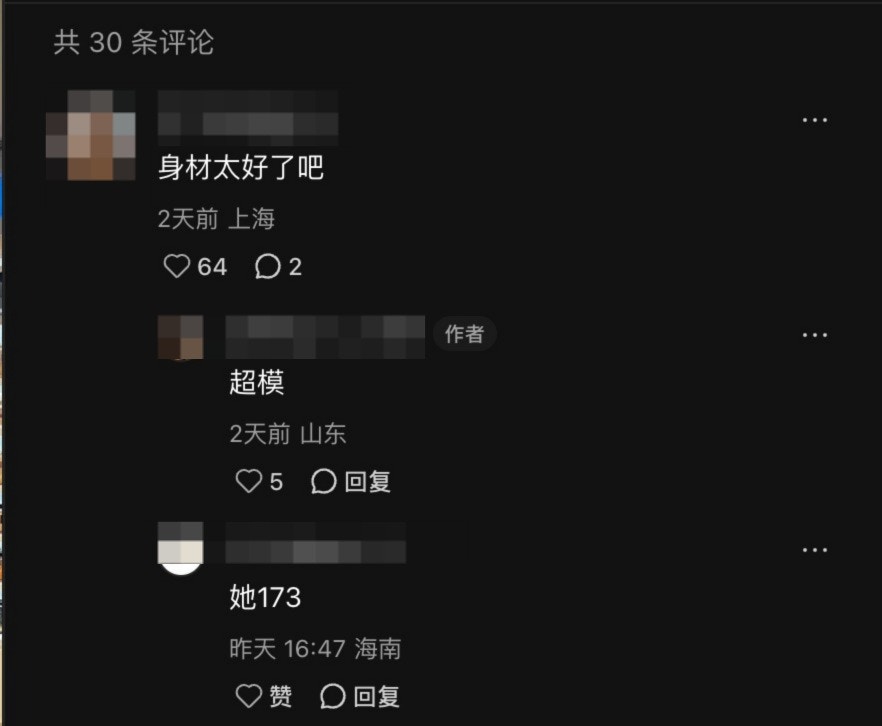The image size is (882, 726).
Task: Like the comment '身材太好了吧' via heart icon
Action: tap(177, 266)
